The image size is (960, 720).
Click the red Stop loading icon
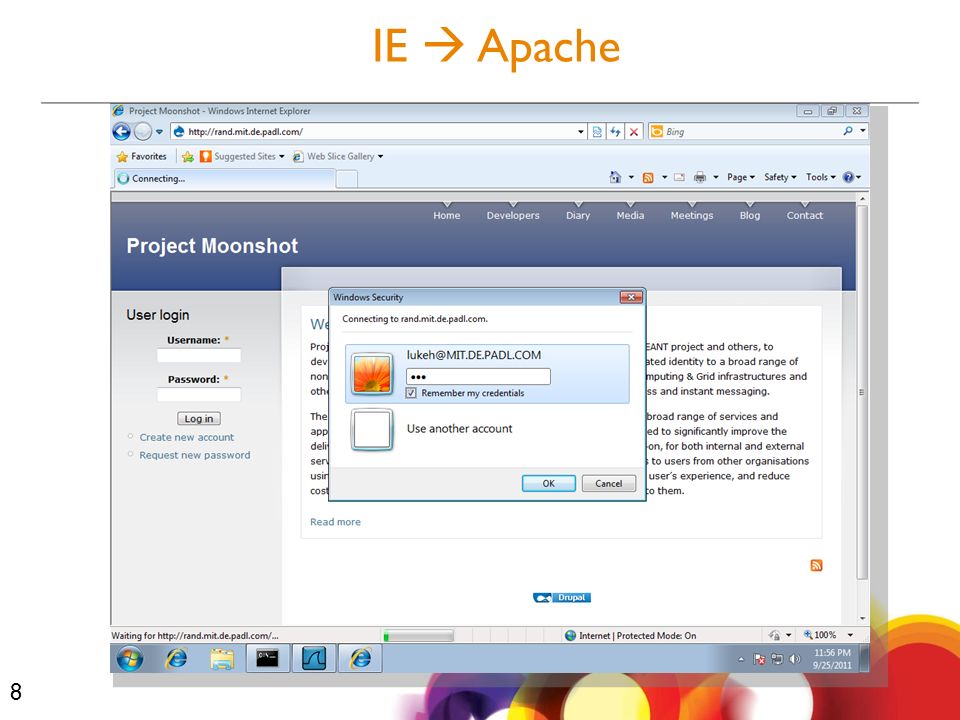click(x=634, y=132)
